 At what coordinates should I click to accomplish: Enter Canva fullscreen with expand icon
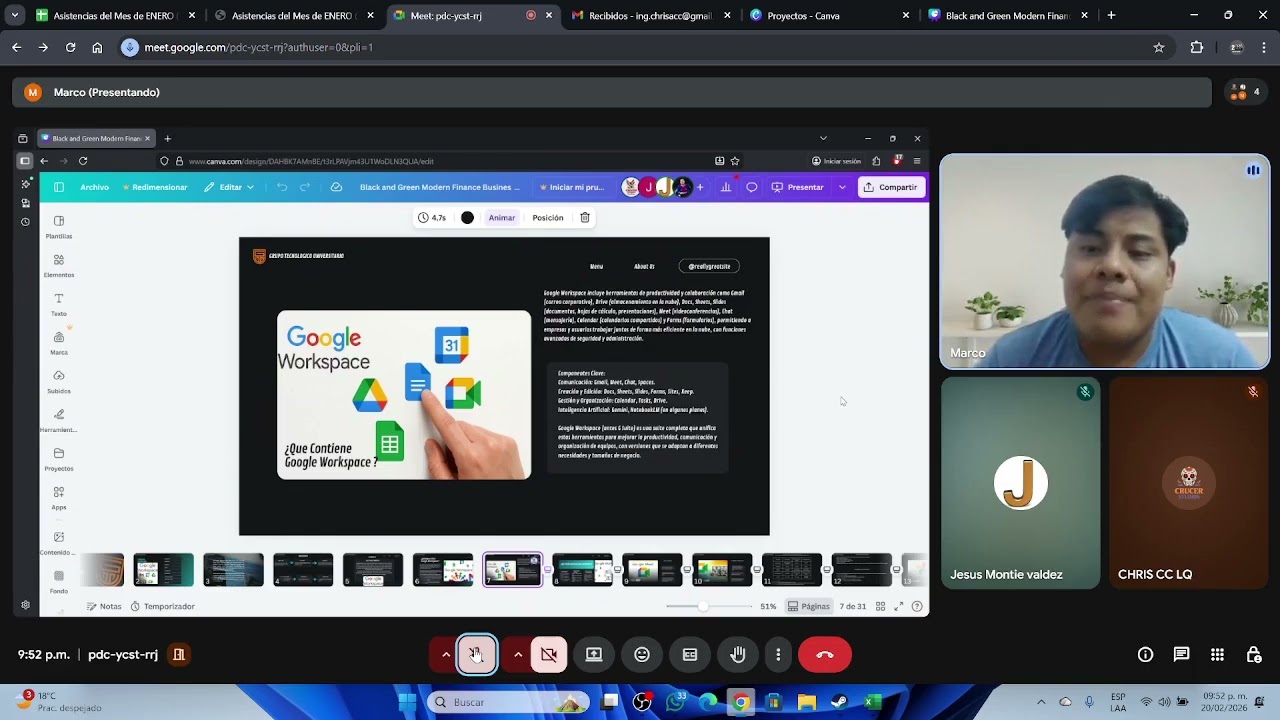(898, 606)
